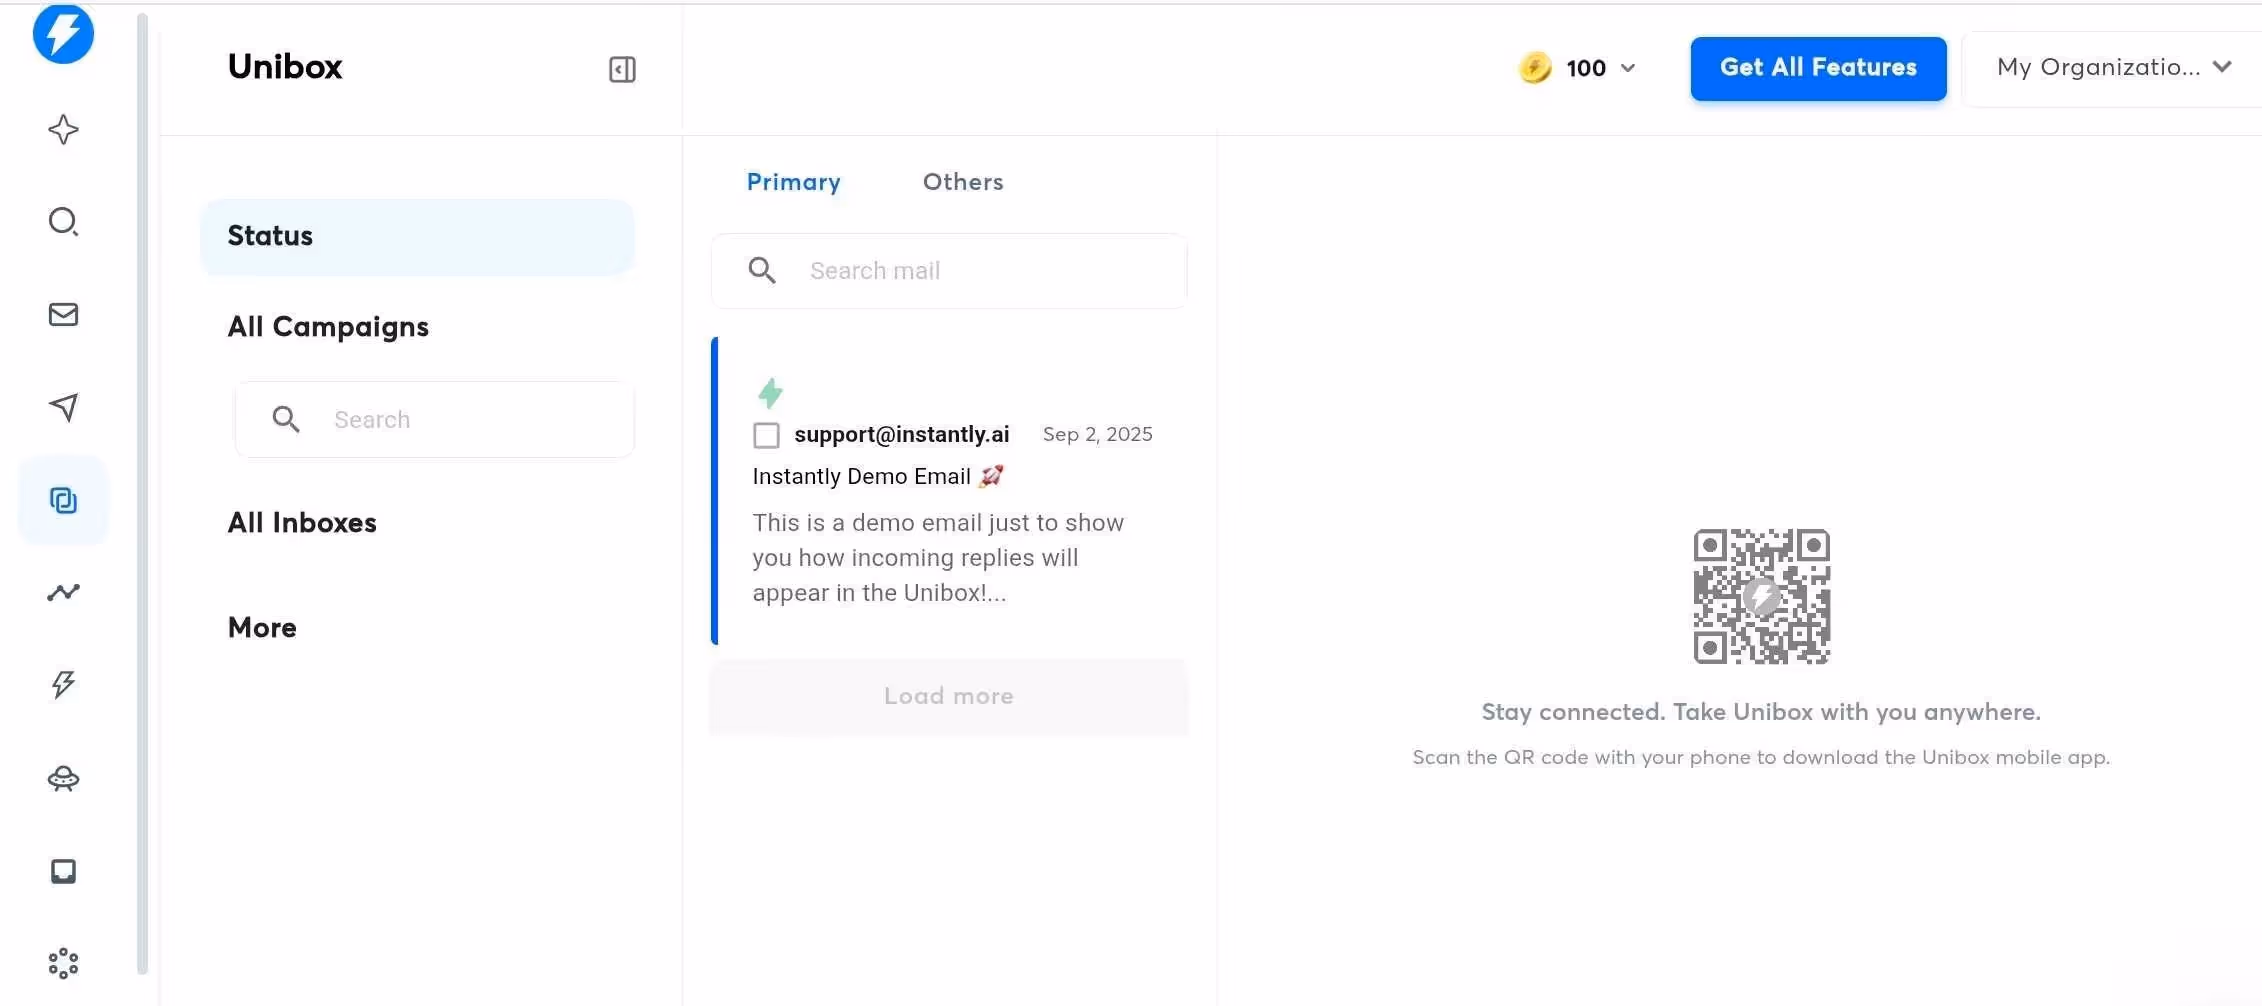Click the Unibox panel heading
2262x1006 pixels.
click(x=285, y=67)
